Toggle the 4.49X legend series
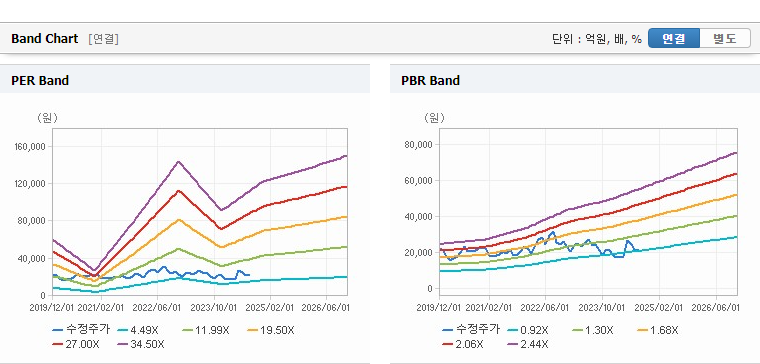The image size is (760, 364). [138, 330]
